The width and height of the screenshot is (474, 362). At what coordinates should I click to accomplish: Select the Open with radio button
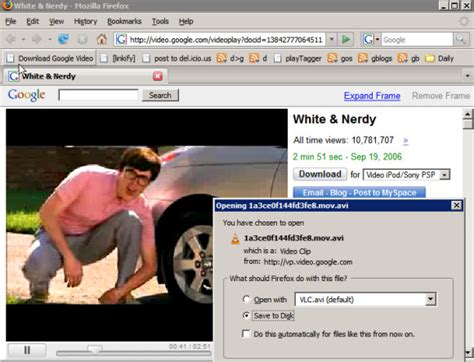pyautogui.click(x=246, y=299)
